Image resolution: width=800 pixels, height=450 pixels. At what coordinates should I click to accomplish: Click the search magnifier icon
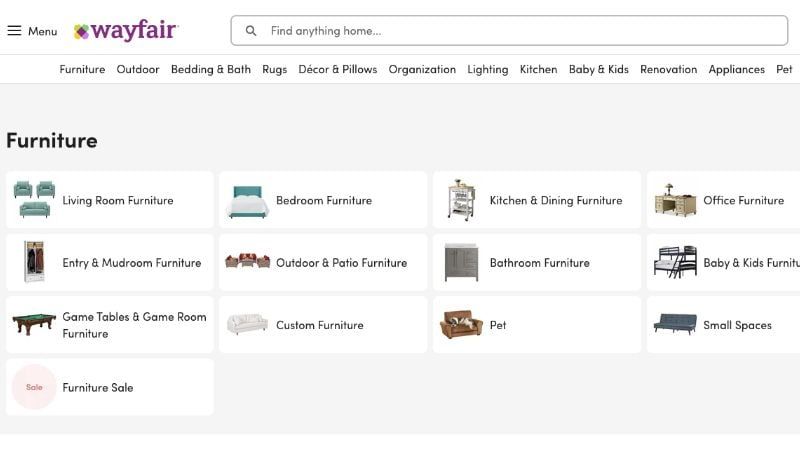[x=251, y=31]
